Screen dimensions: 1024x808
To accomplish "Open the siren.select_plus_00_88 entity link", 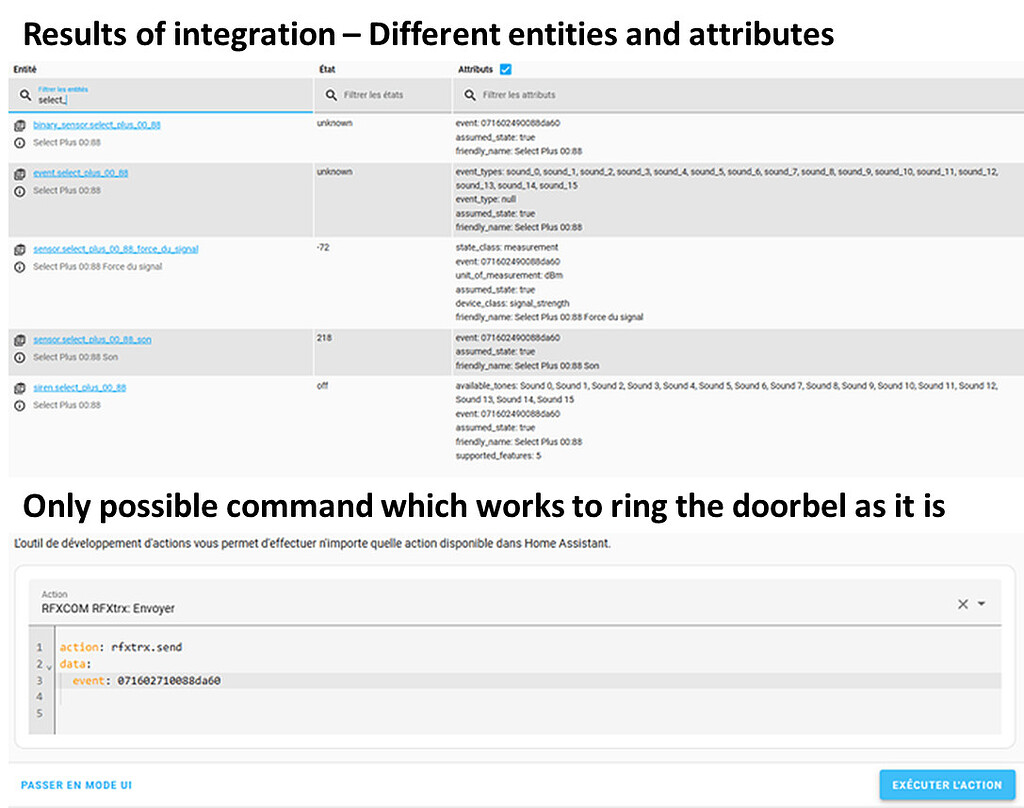I will 80,388.
